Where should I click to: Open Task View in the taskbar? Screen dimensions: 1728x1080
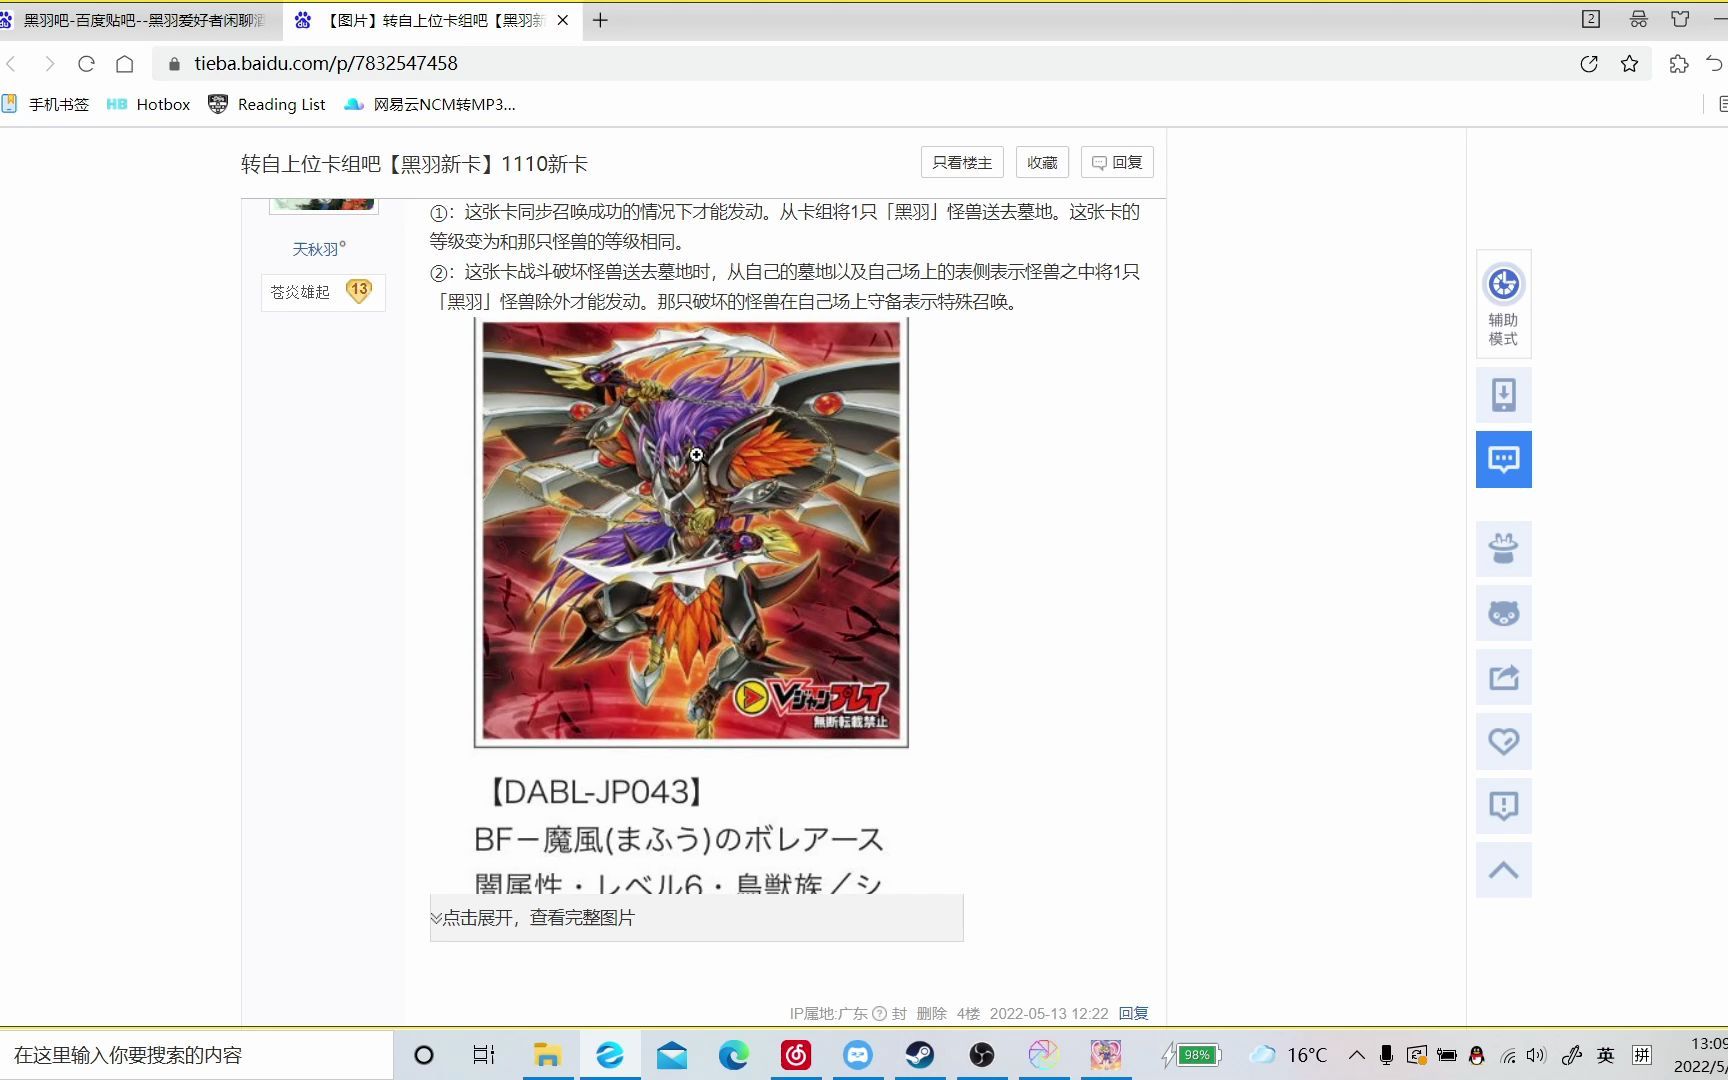tap(484, 1055)
